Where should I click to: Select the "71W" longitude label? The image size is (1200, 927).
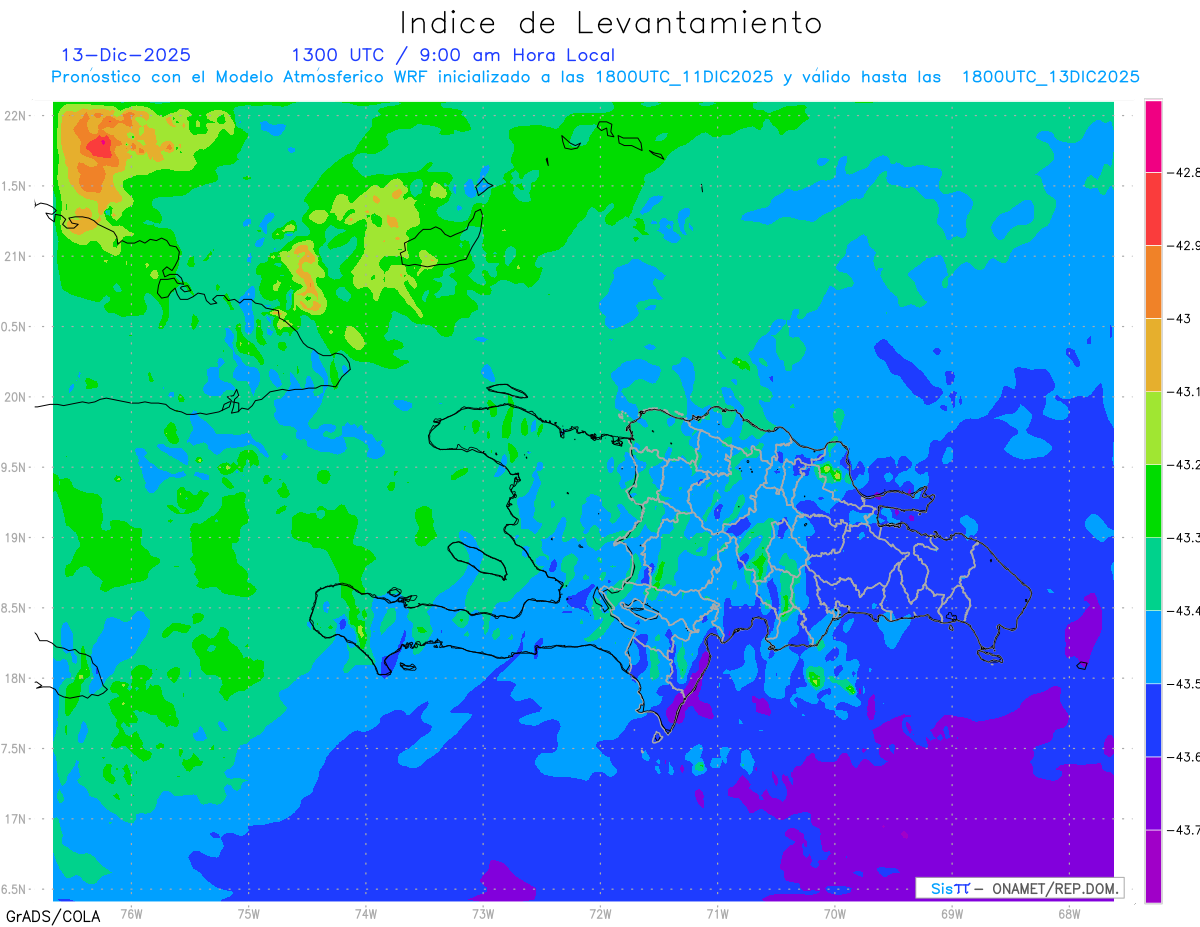pos(717,913)
